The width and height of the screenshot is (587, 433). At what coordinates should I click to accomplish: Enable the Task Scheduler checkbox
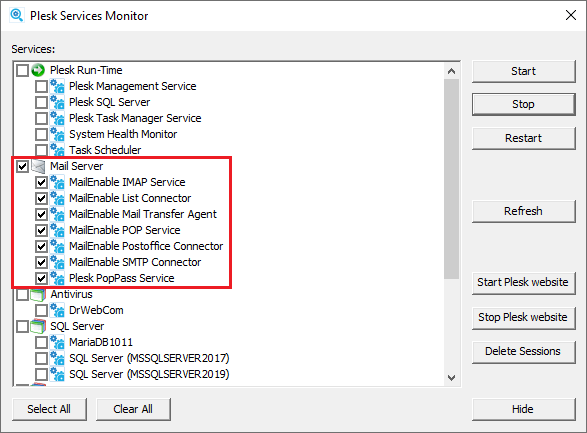(x=41, y=150)
